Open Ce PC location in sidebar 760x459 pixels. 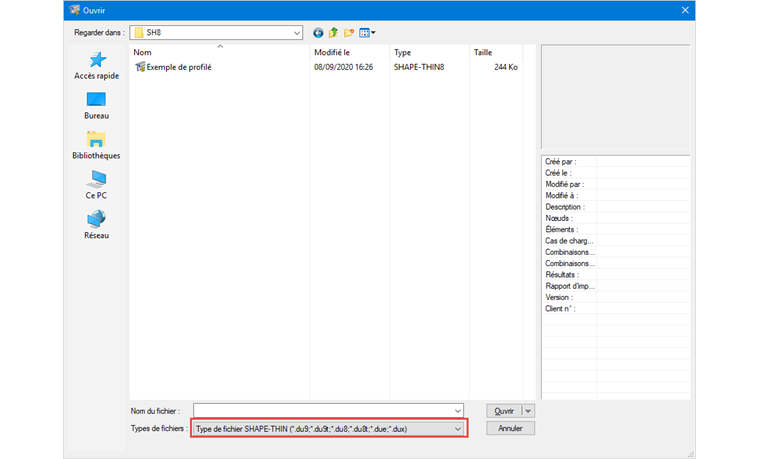pyautogui.click(x=96, y=185)
